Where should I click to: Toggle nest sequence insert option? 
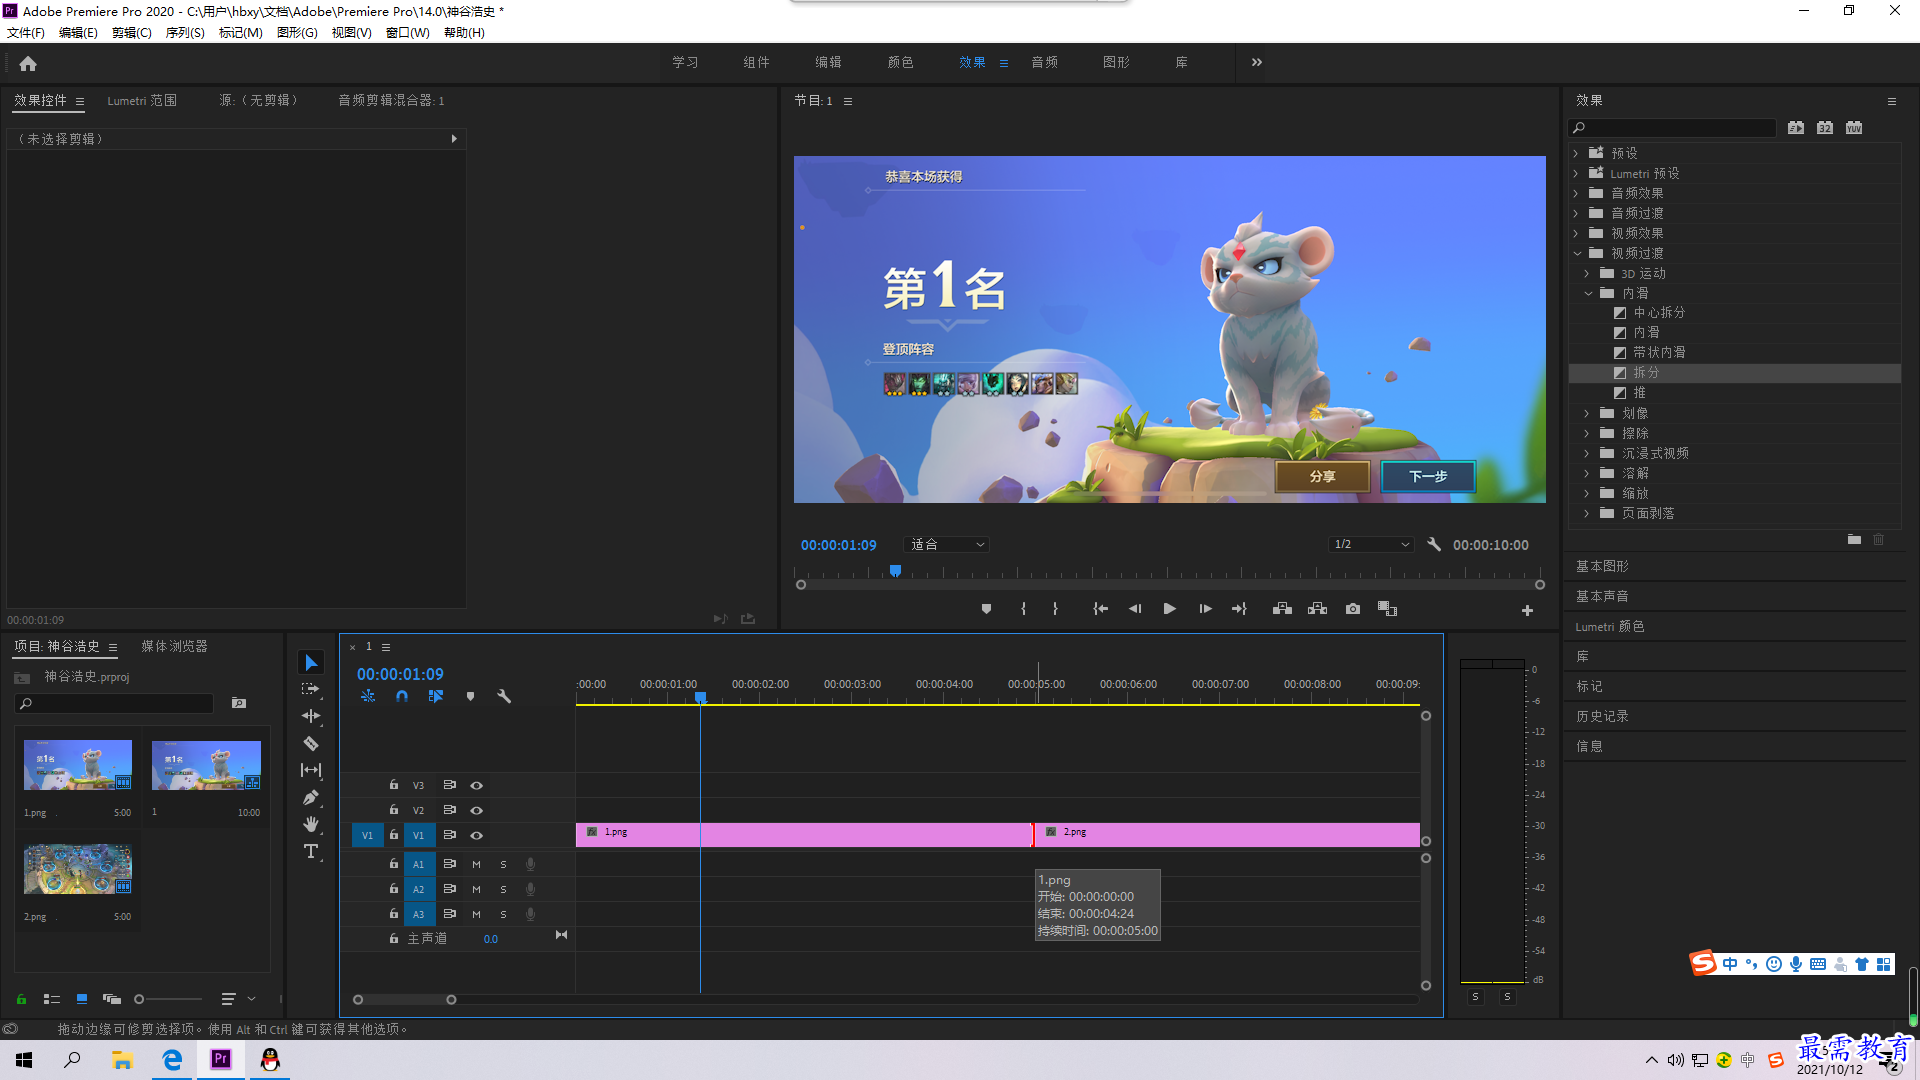pyautogui.click(x=368, y=696)
